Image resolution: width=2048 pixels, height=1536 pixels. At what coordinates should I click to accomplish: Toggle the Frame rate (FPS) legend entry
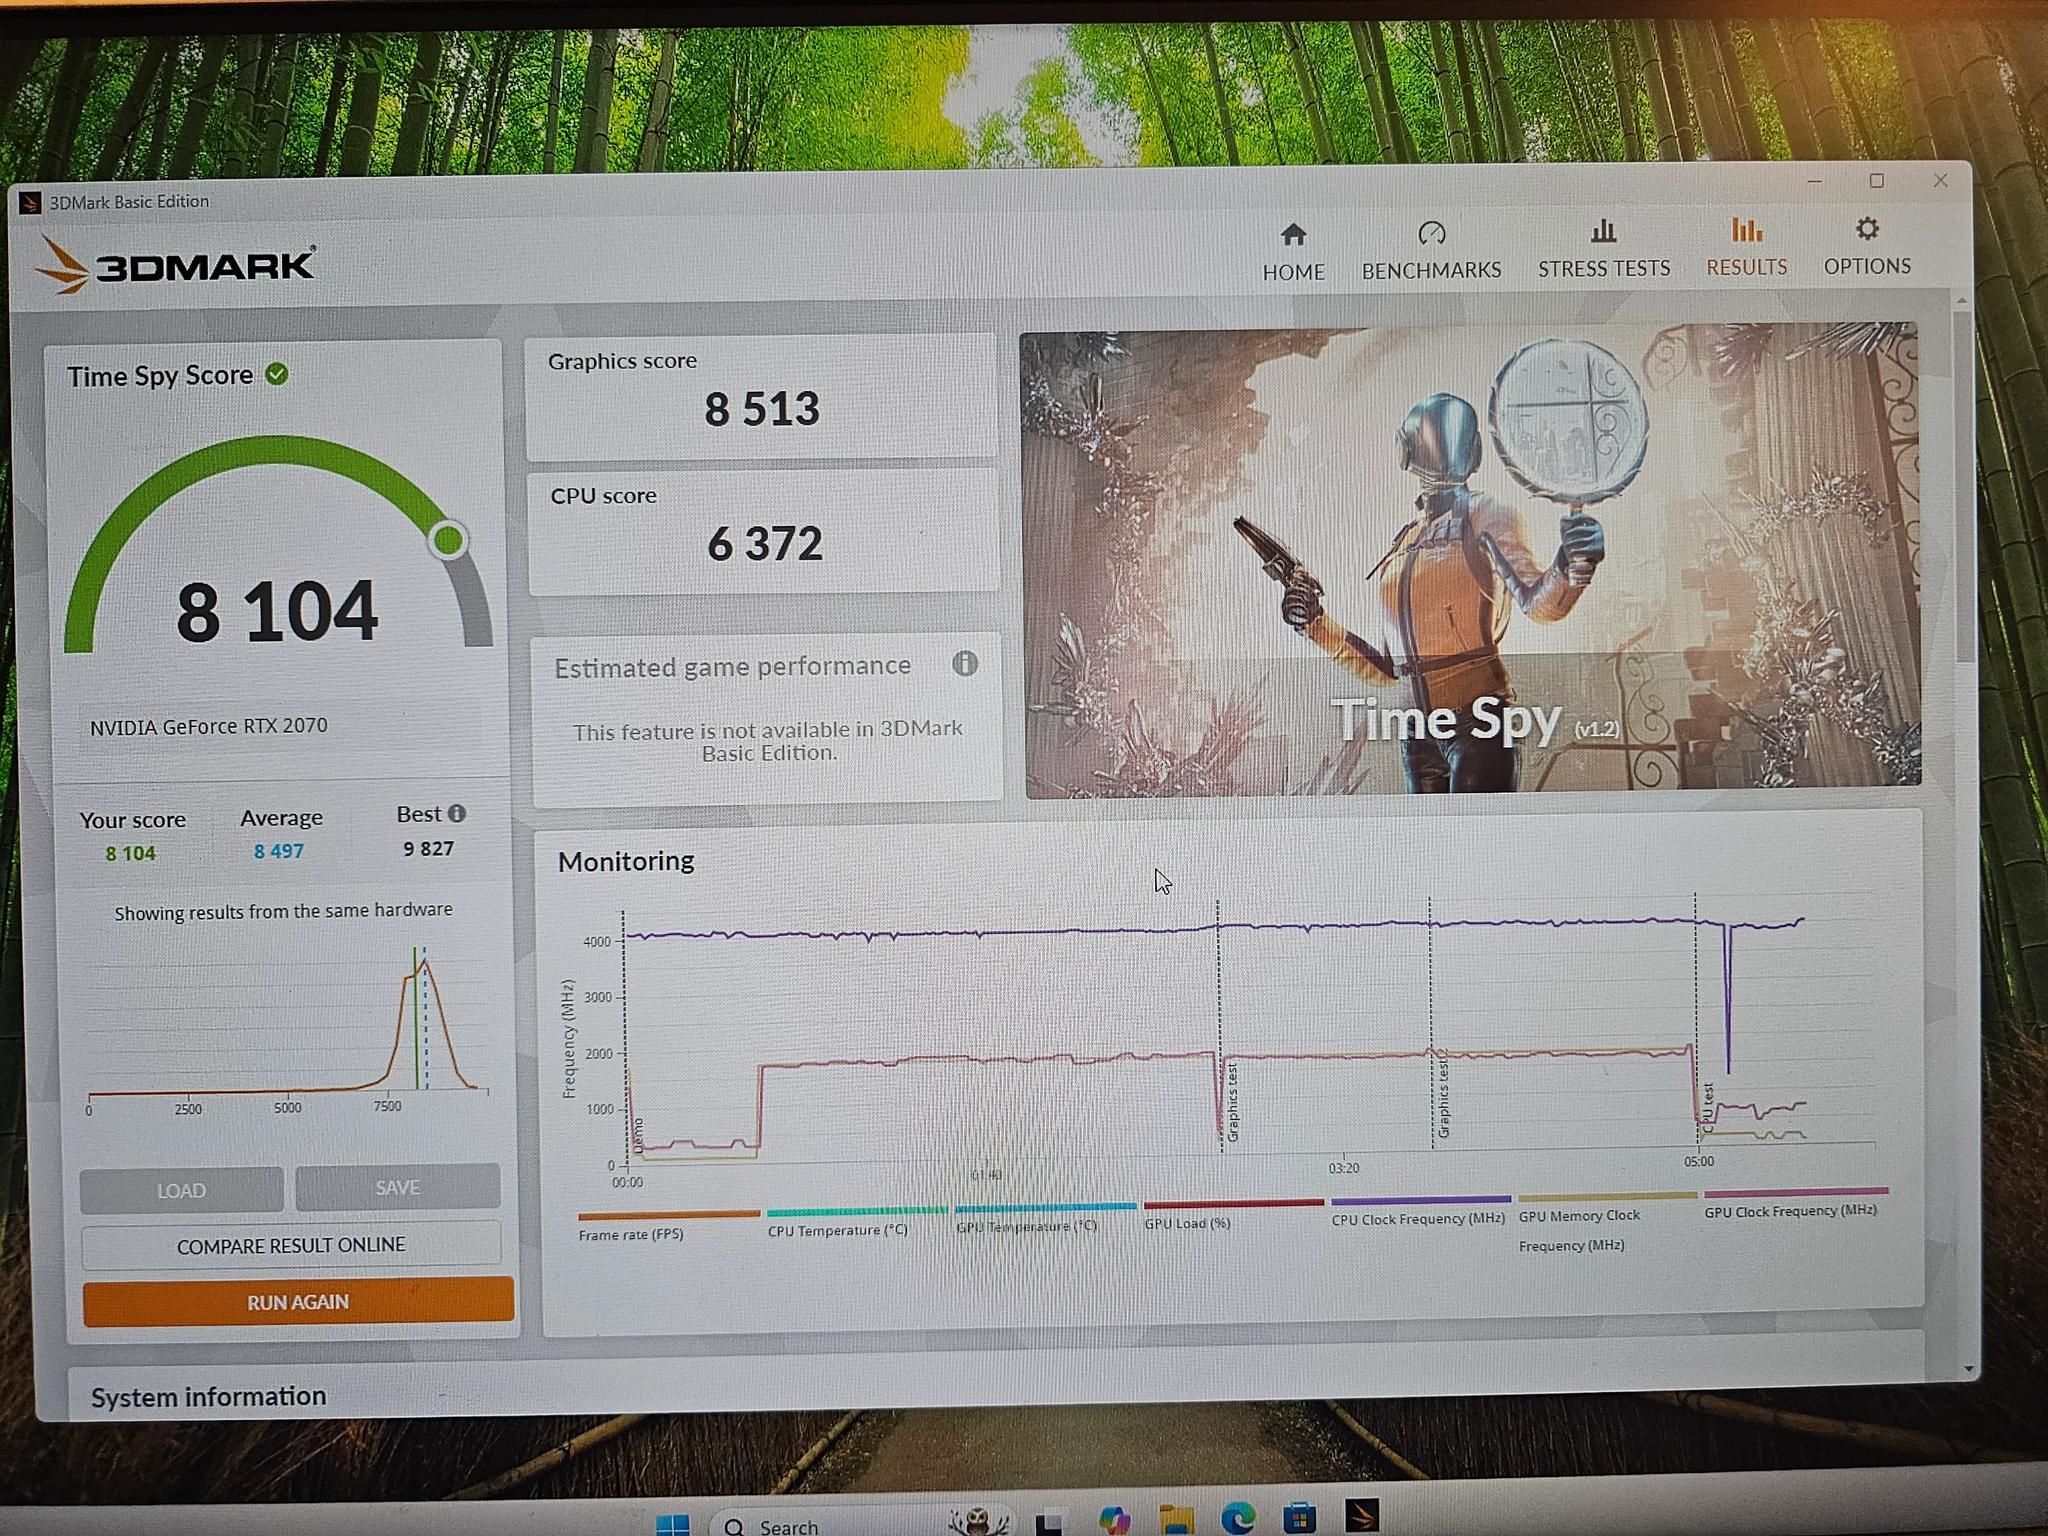668,1226
